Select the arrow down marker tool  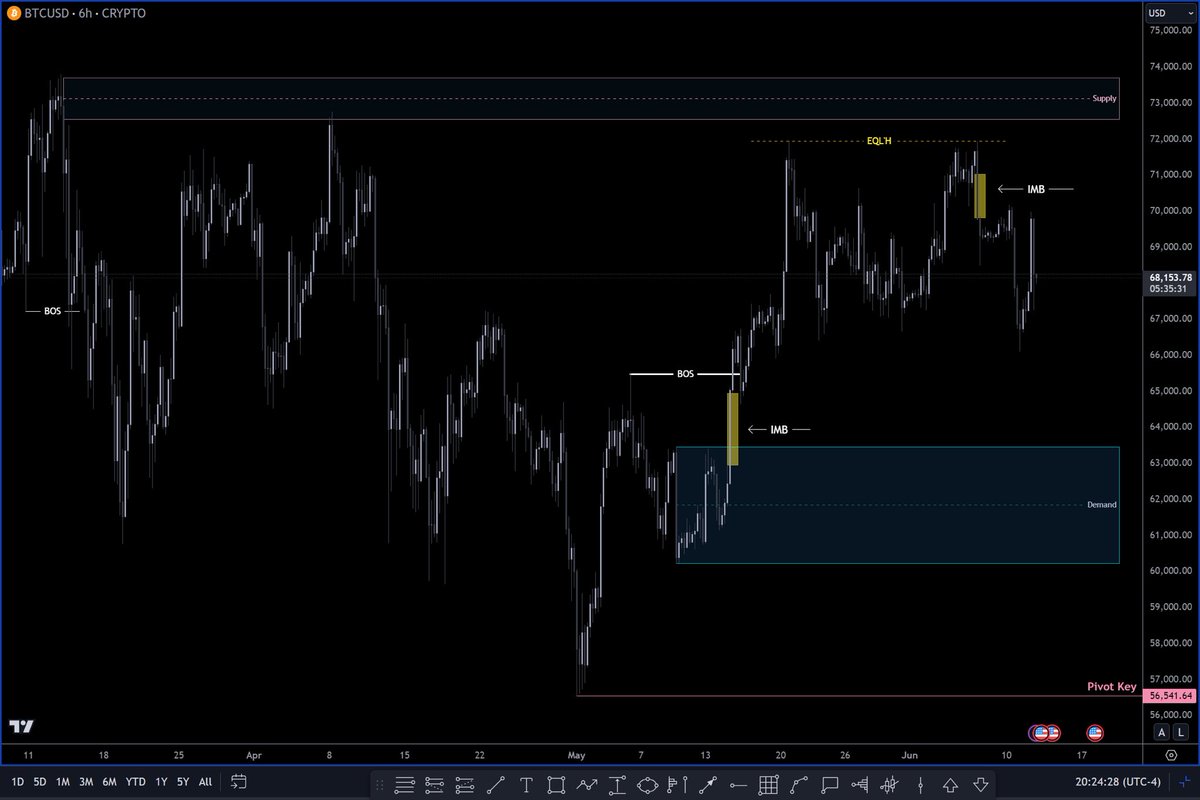coord(980,783)
